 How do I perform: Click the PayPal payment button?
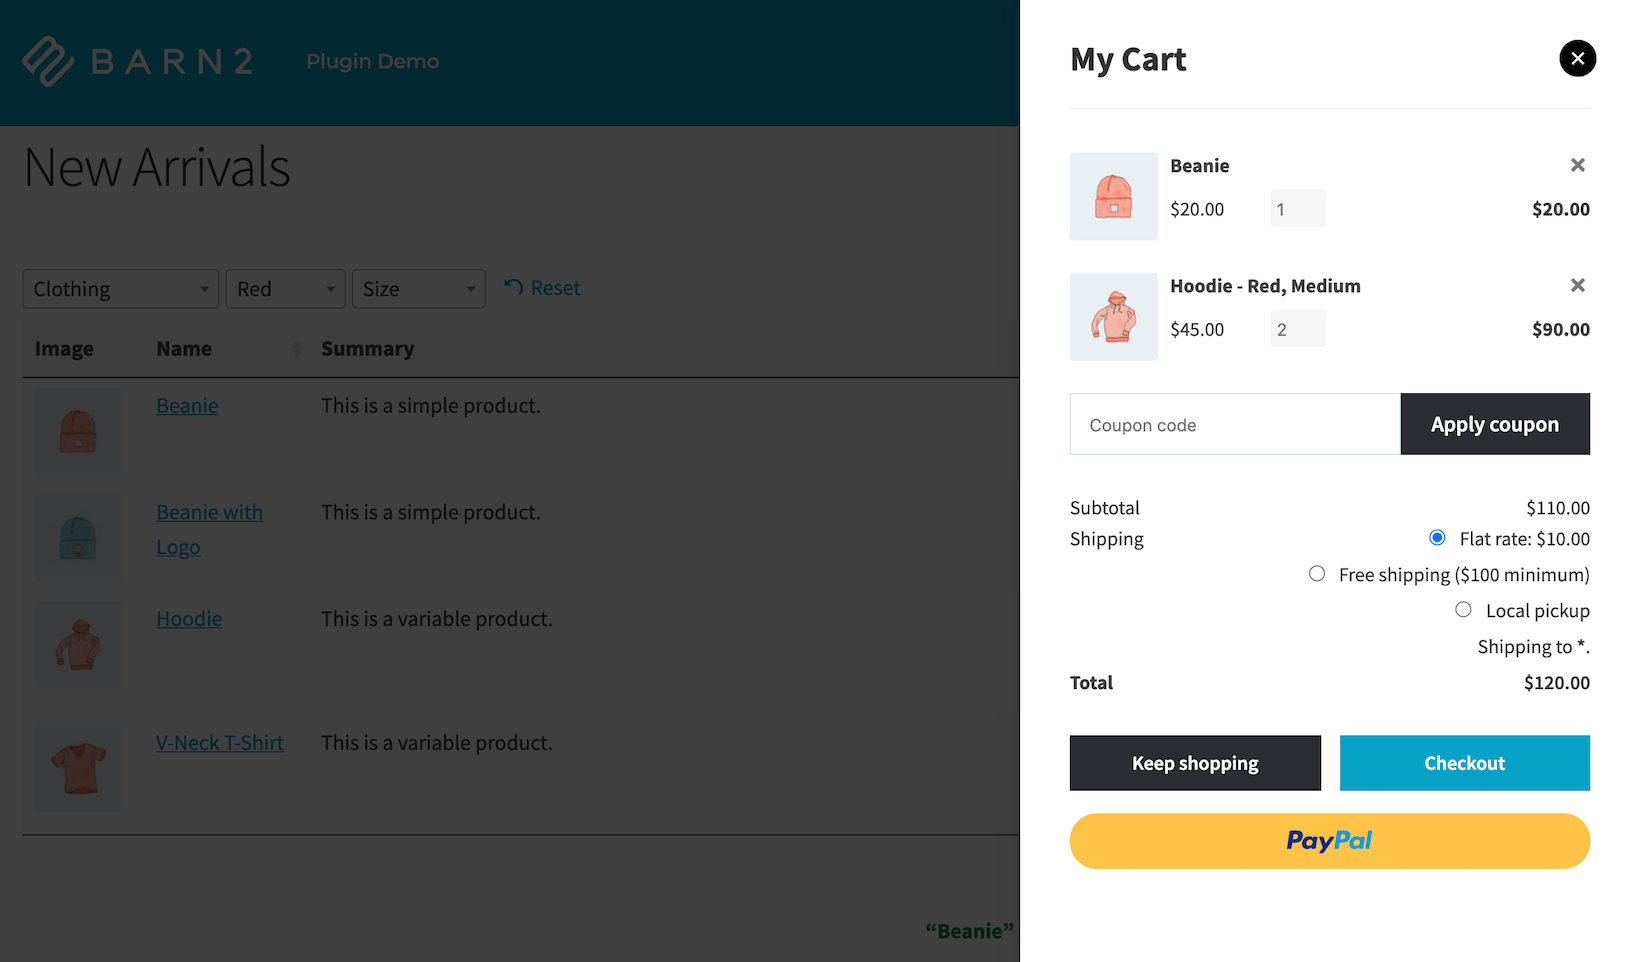[1329, 840]
